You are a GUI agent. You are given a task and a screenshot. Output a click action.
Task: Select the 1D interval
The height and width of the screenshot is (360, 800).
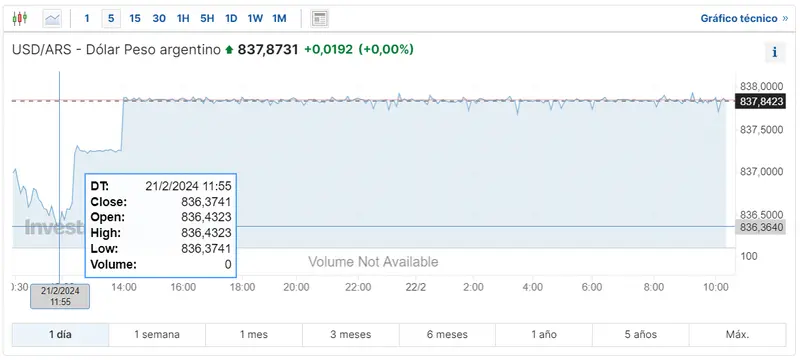tap(231, 19)
